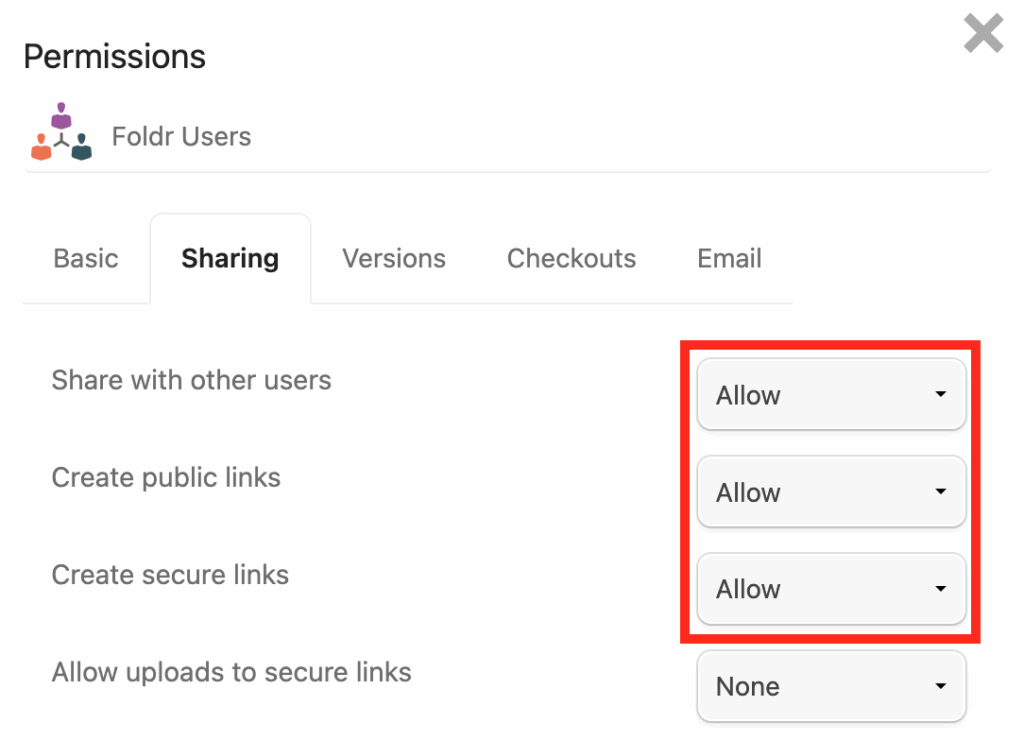Screen dimensions: 1024x741
Task: Open the Share with other users dropdown
Action: (x=830, y=395)
